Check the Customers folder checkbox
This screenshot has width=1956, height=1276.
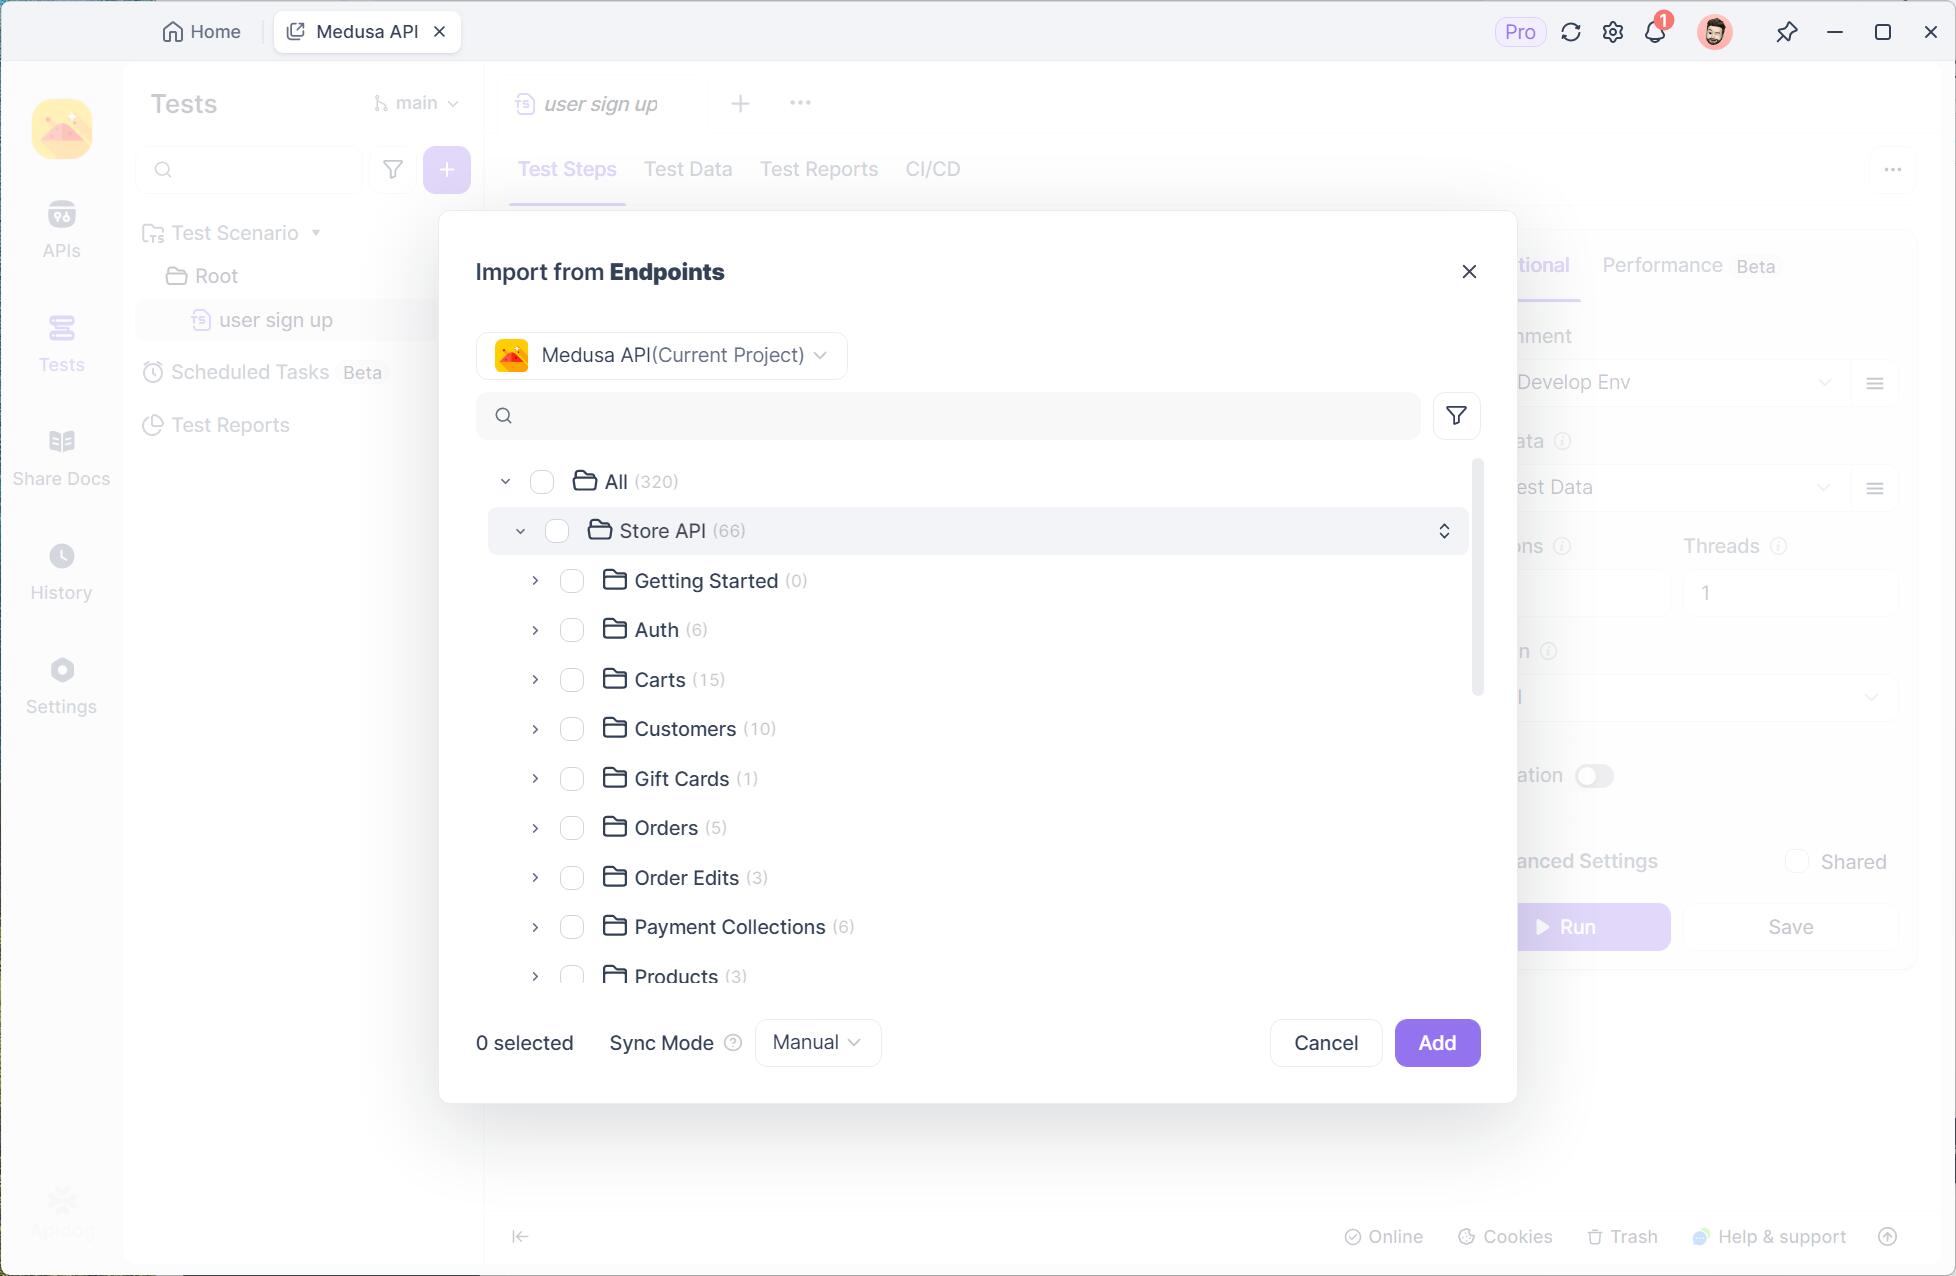pos(572,729)
